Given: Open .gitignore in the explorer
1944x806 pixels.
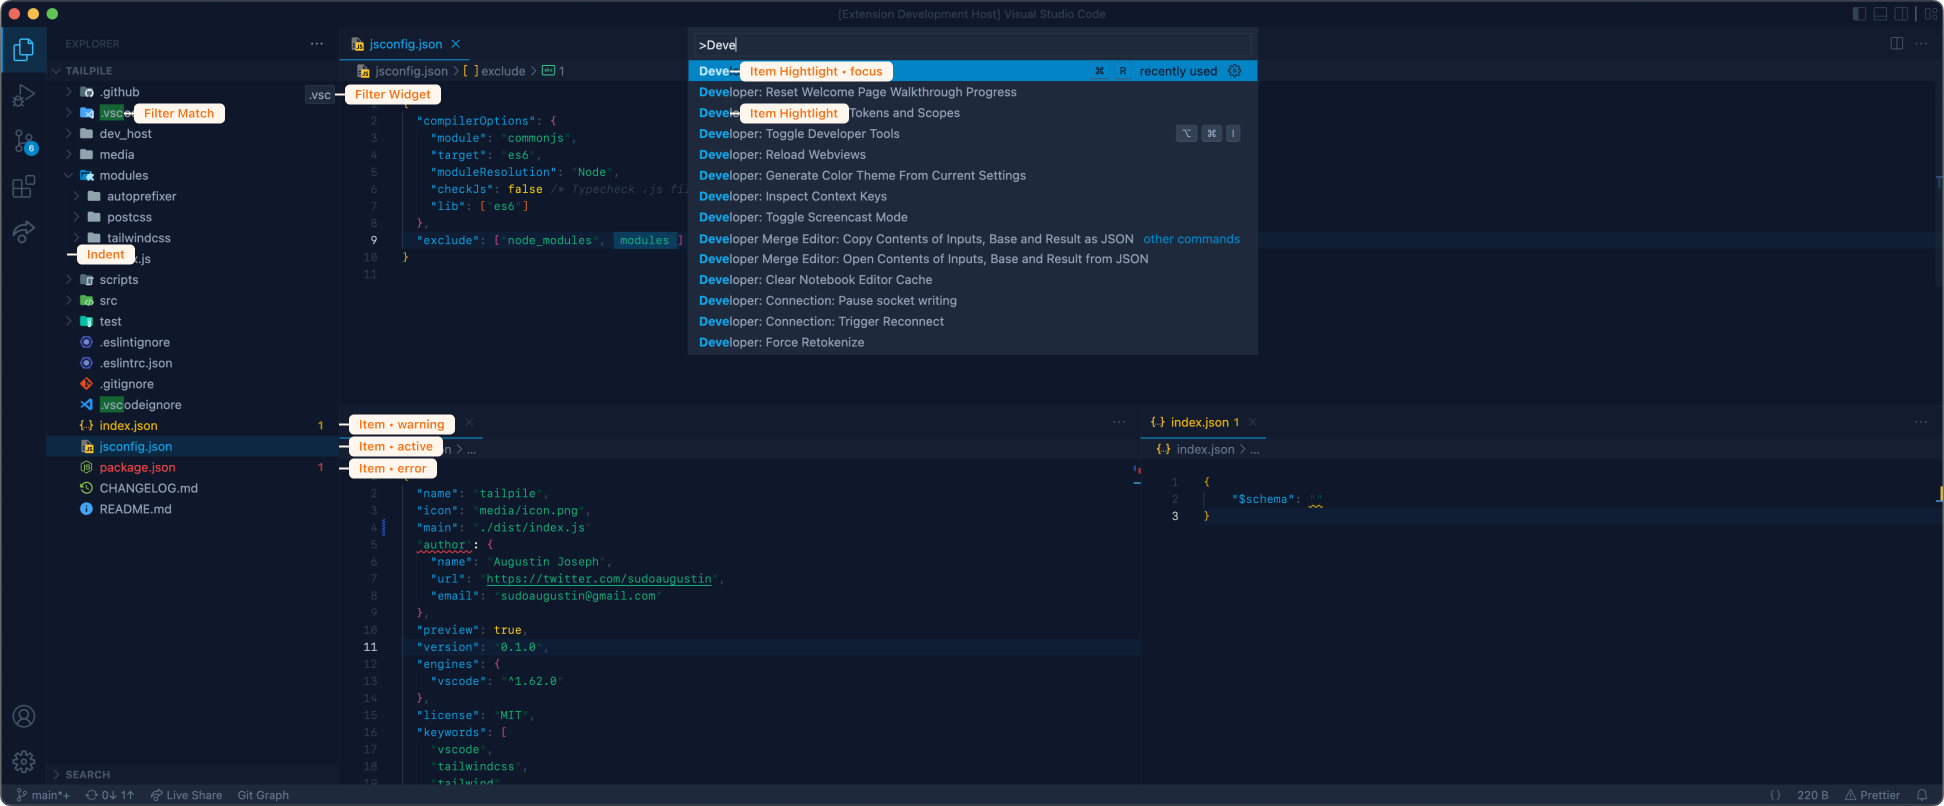Looking at the screenshot, I should click(x=126, y=385).
